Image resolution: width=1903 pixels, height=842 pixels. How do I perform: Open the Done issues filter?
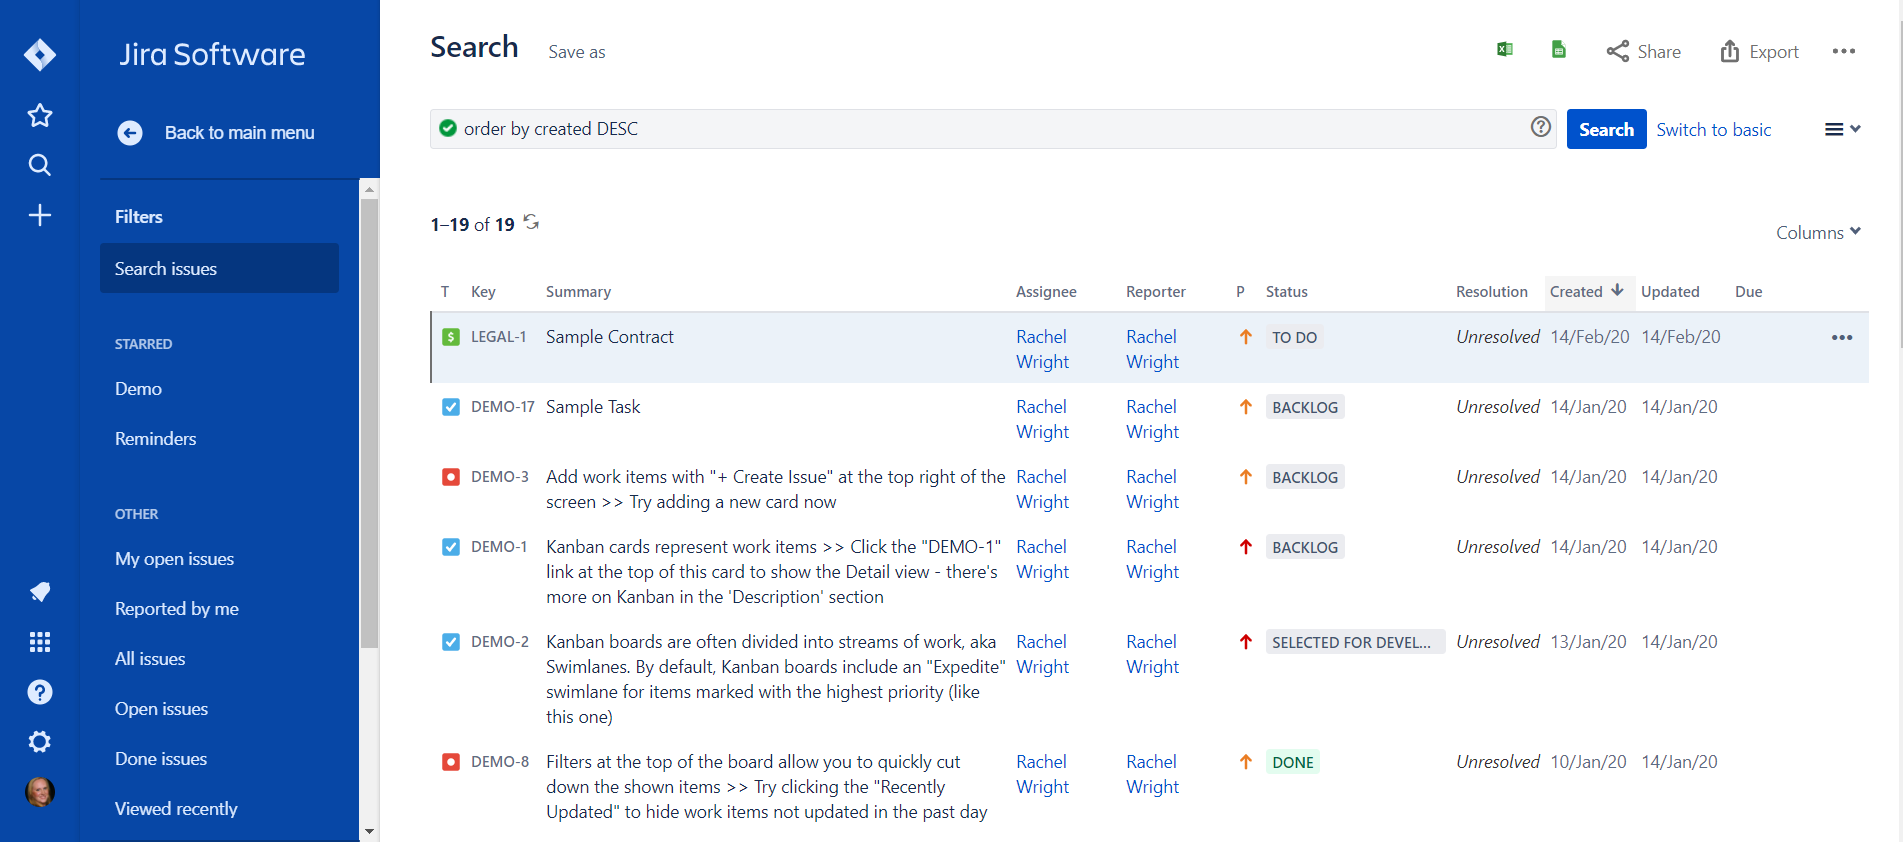click(x=160, y=759)
